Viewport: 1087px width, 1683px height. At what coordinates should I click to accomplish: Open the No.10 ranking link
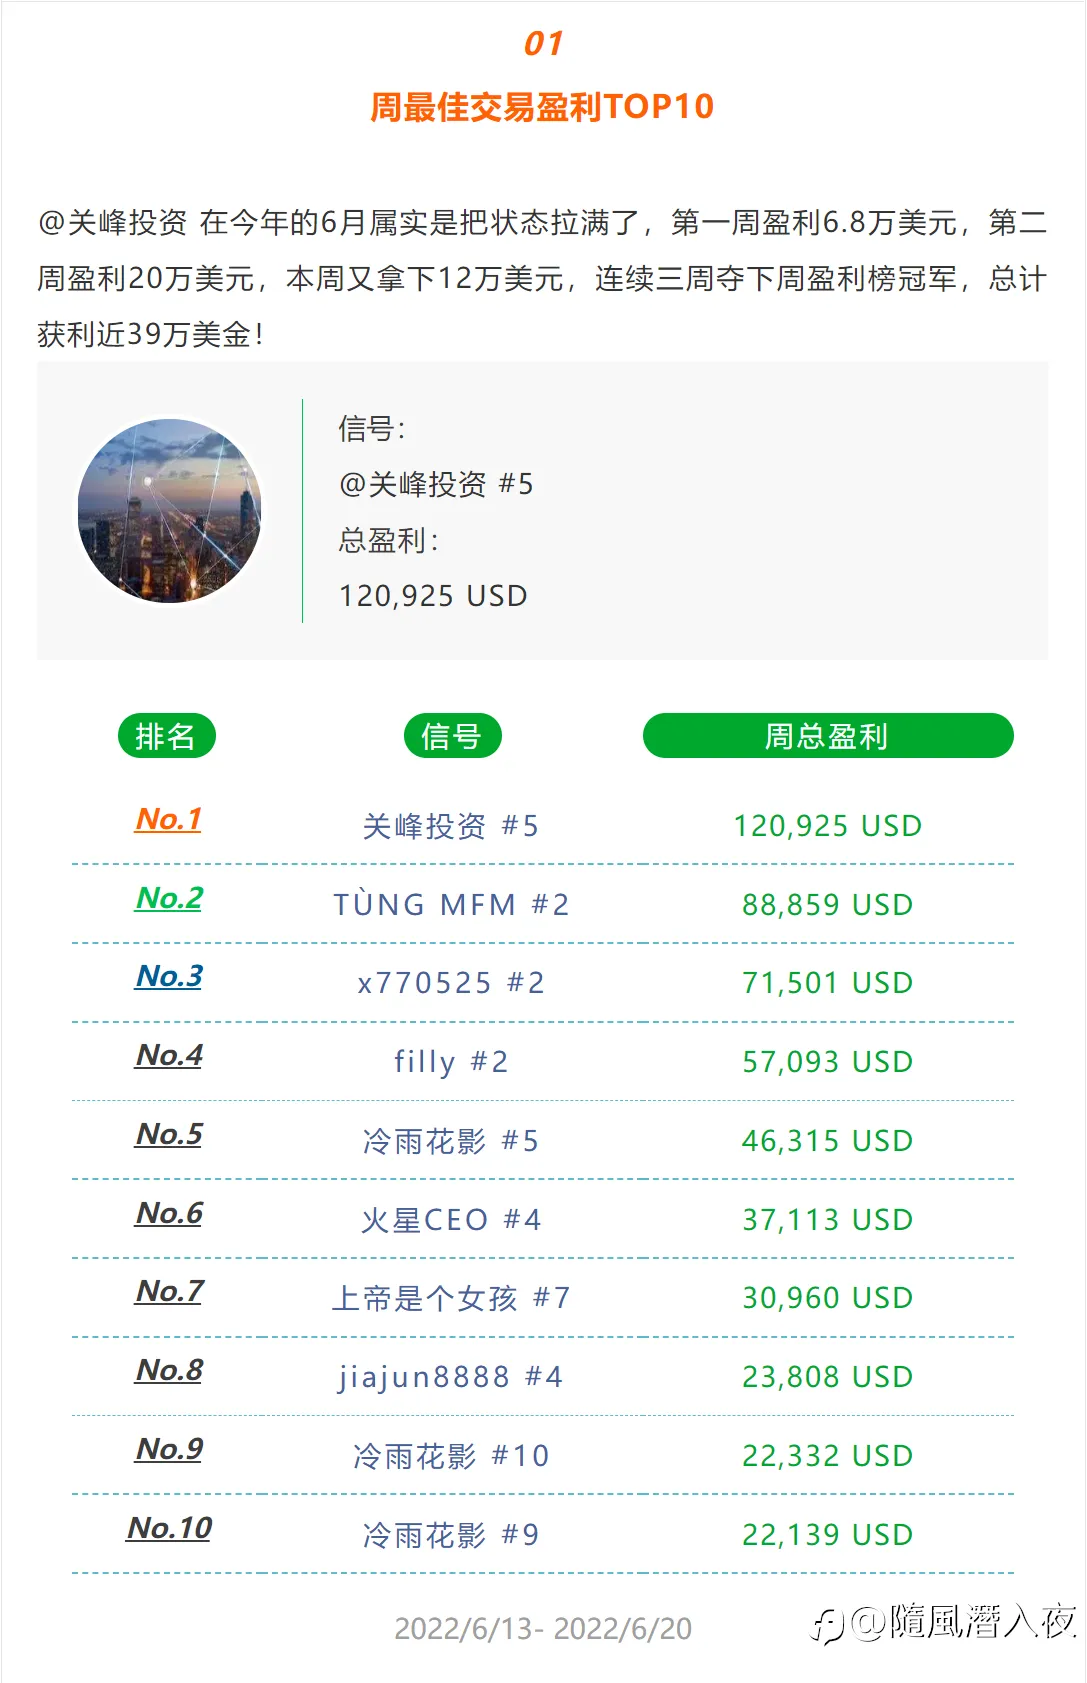coord(169,1528)
